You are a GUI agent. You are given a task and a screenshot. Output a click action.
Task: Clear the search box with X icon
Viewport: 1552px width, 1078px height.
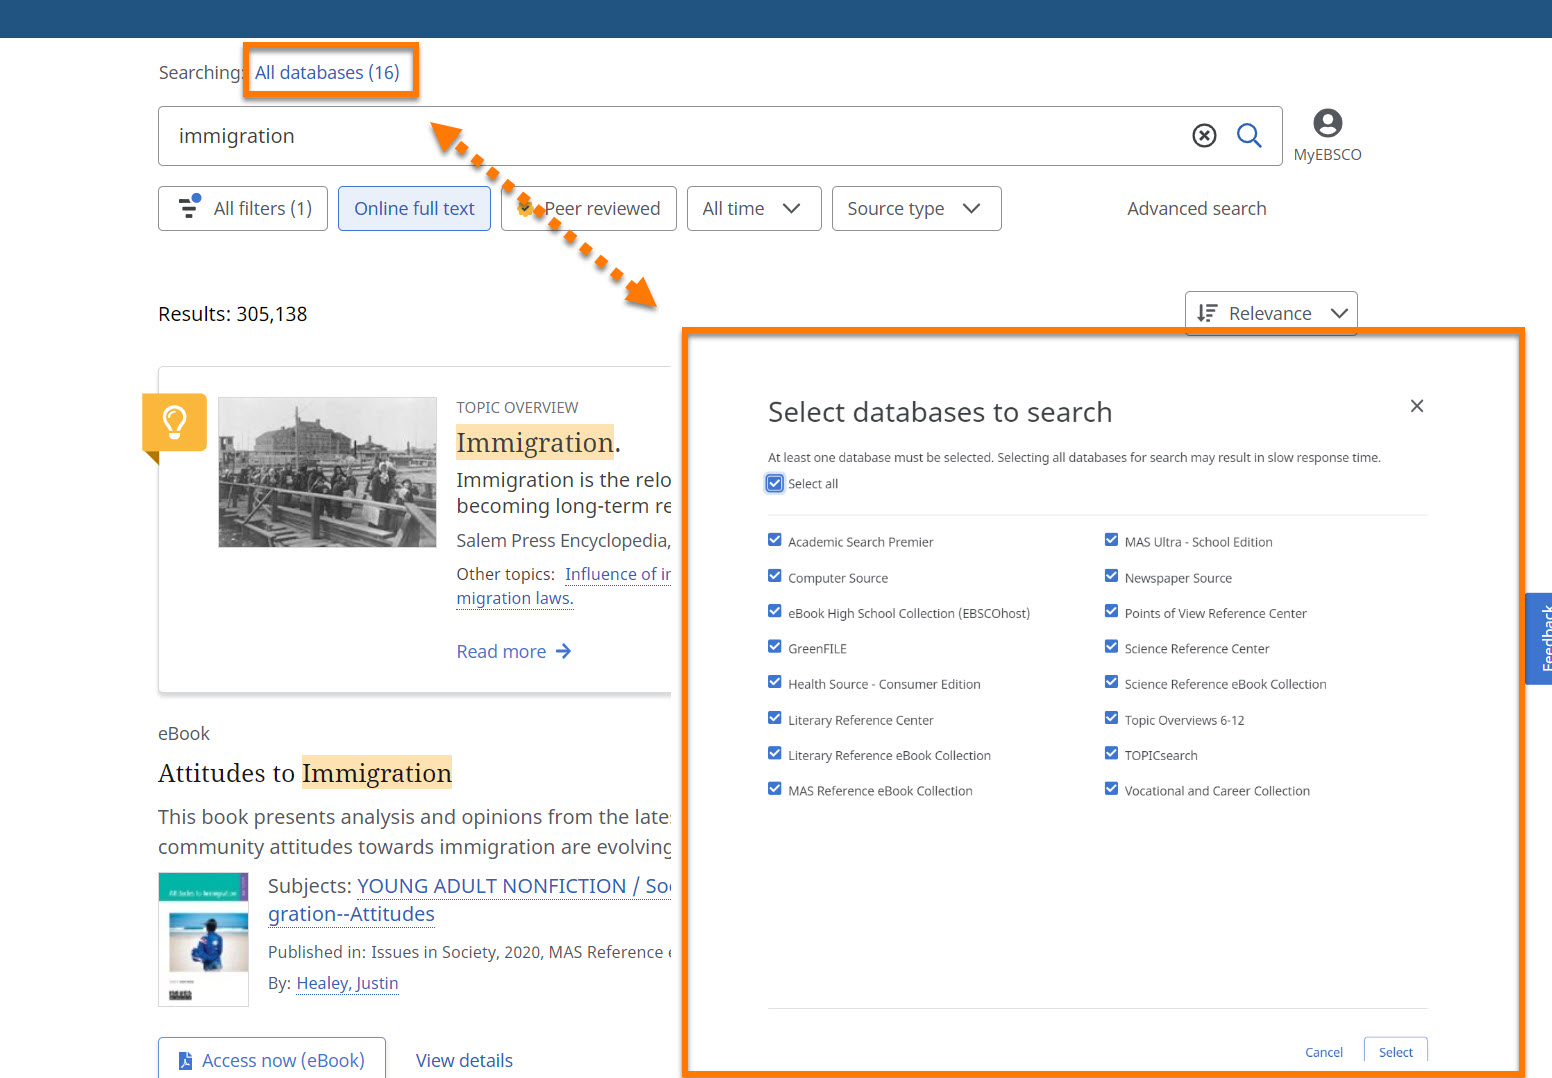point(1204,135)
